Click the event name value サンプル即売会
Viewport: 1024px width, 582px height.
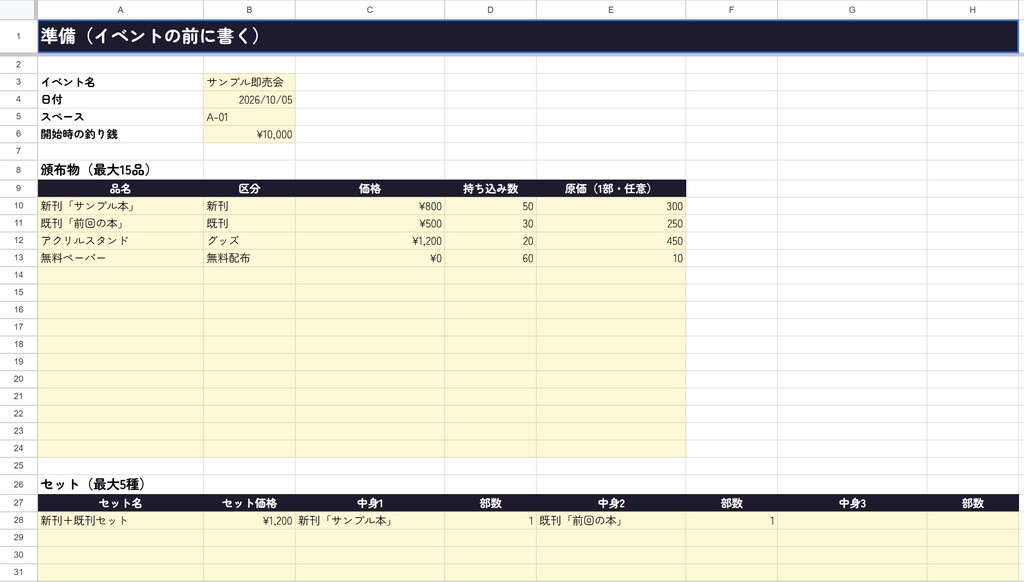point(249,82)
